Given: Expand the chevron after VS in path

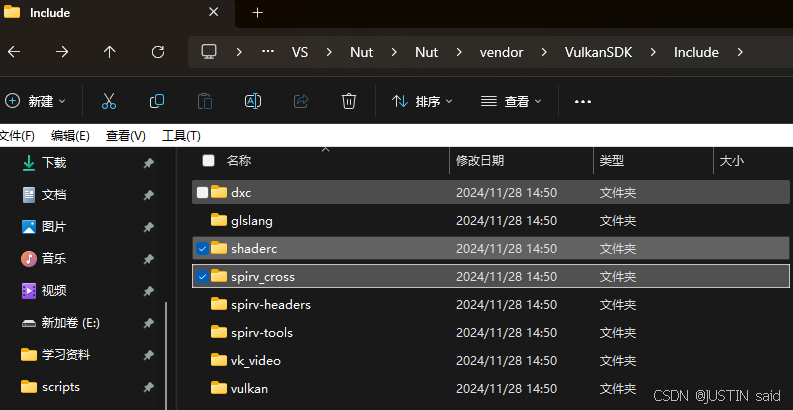Looking at the screenshot, I should coord(329,52).
